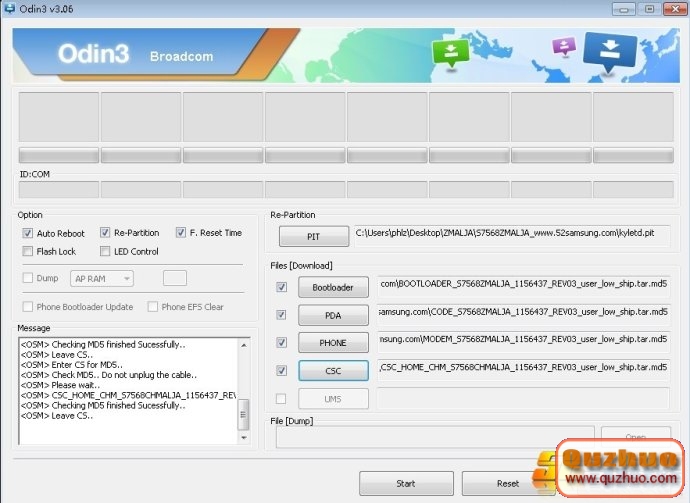The width and height of the screenshot is (690, 503).
Task: Click log line 'Check MD5.. Do not unplug the cable..'
Action: click(x=109, y=375)
